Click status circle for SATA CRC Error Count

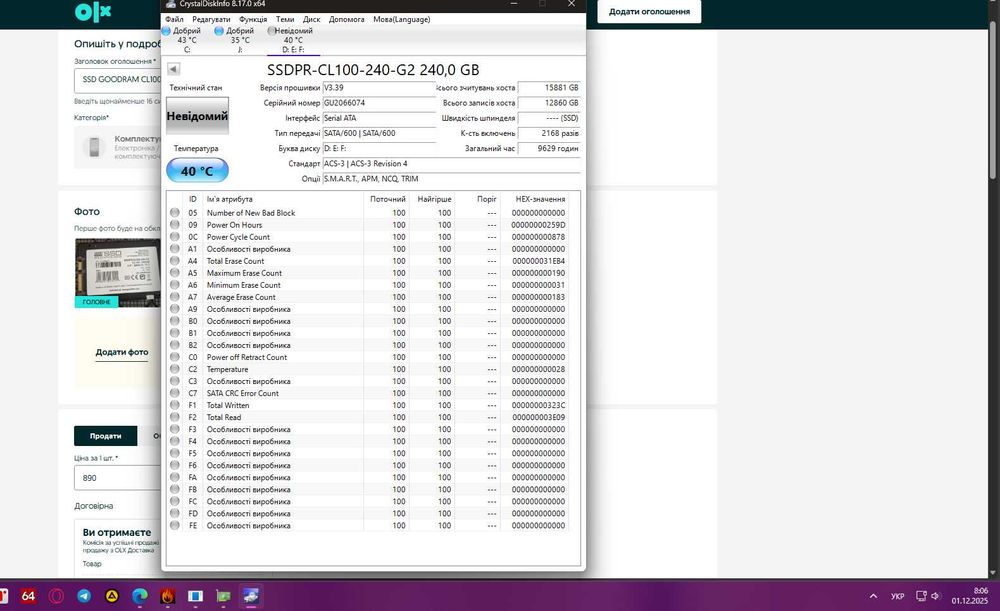174,393
